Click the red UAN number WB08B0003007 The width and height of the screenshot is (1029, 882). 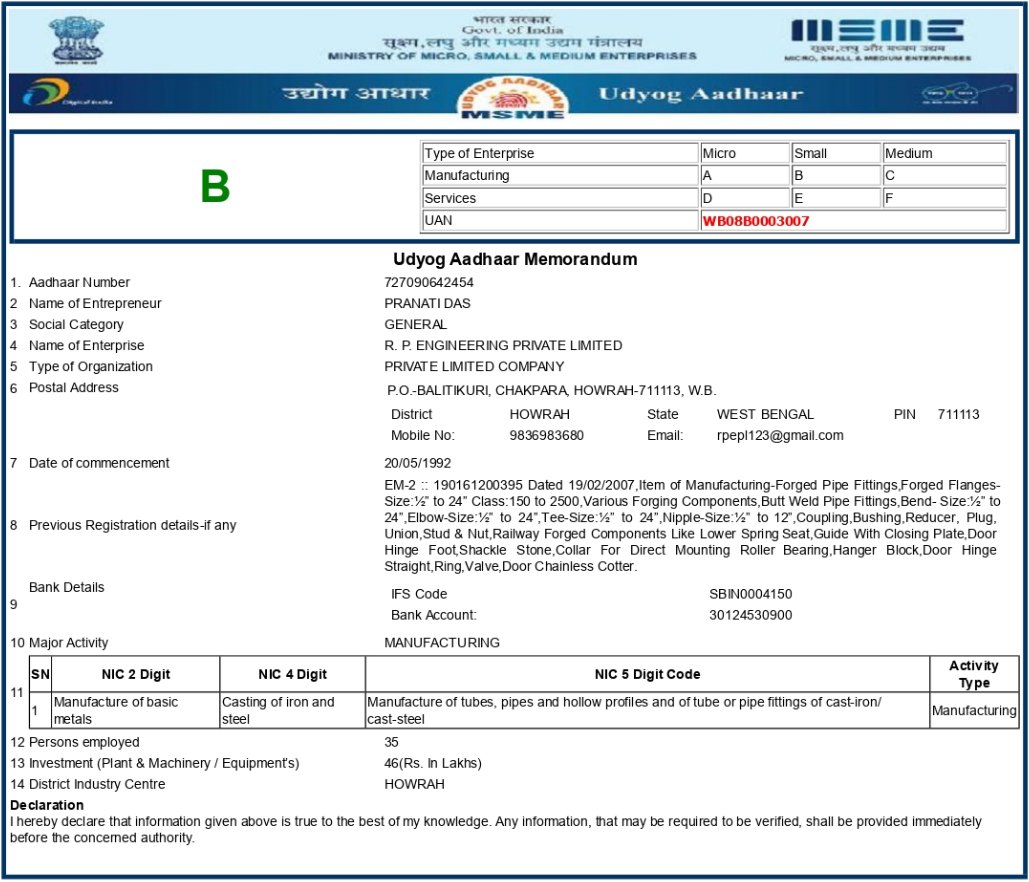click(x=756, y=220)
